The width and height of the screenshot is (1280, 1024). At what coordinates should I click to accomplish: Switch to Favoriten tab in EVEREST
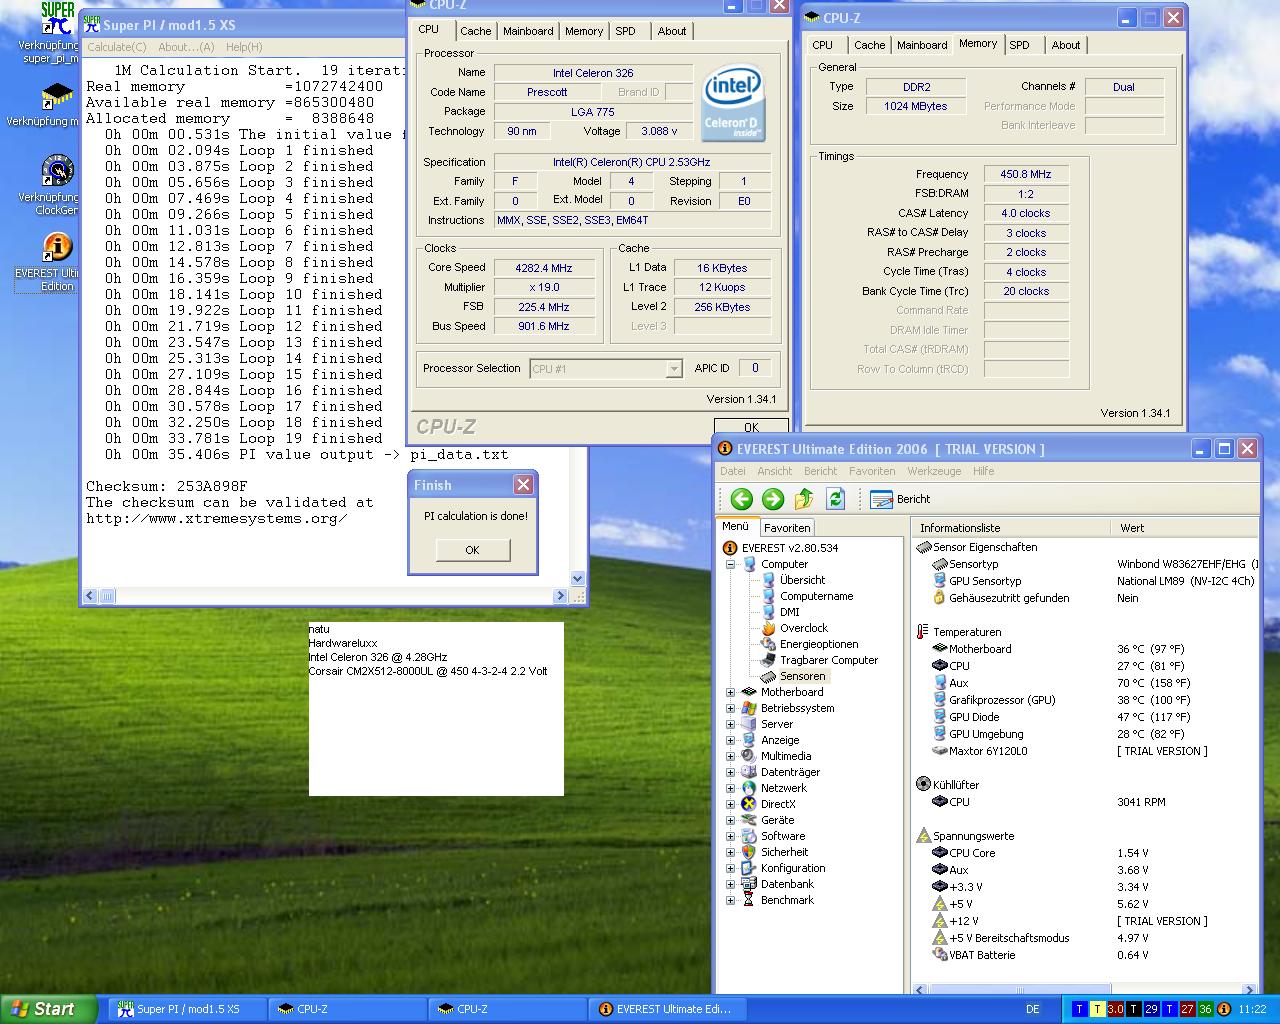(787, 528)
